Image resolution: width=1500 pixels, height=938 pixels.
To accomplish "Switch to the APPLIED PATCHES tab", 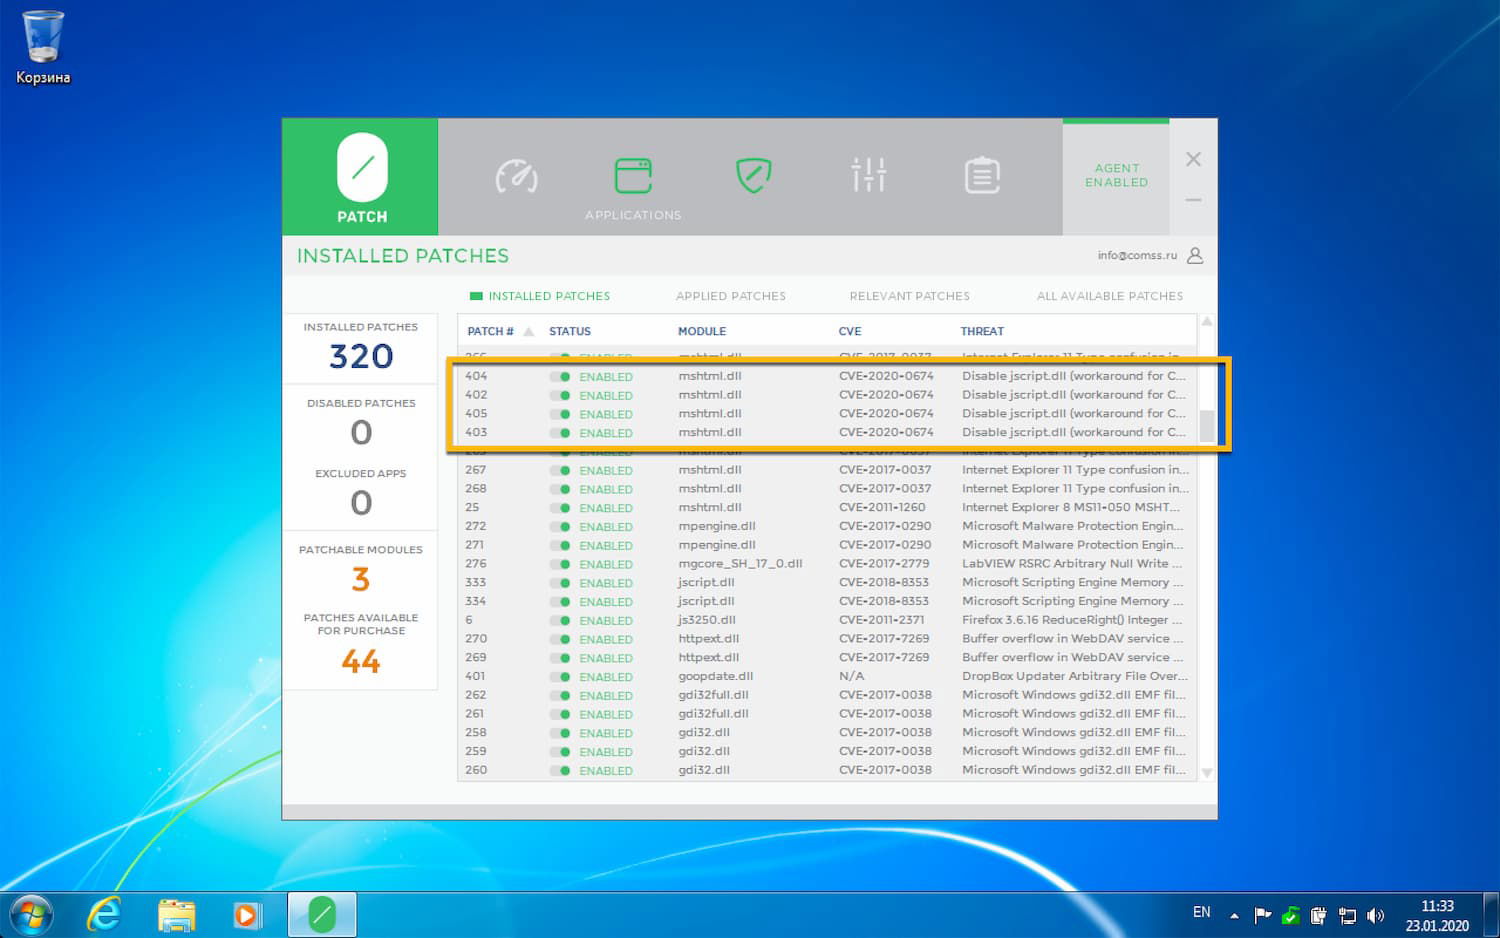I will point(731,295).
